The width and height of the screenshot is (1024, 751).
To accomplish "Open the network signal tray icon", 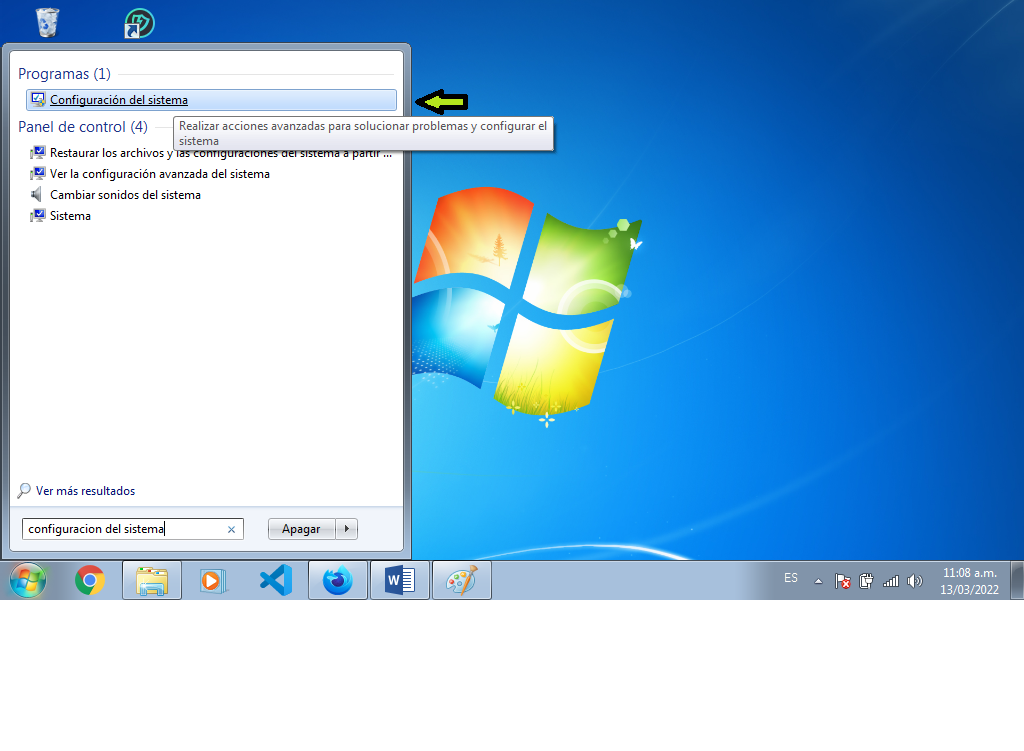I will (891, 581).
